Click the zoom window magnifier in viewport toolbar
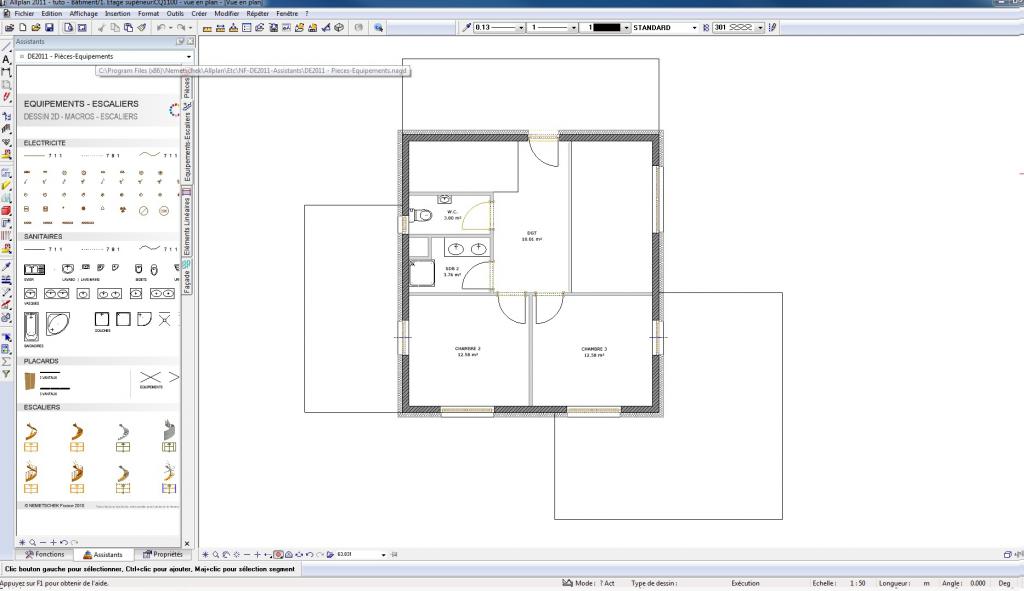Screen dimensions: 1024x591 (x=216, y=554)
